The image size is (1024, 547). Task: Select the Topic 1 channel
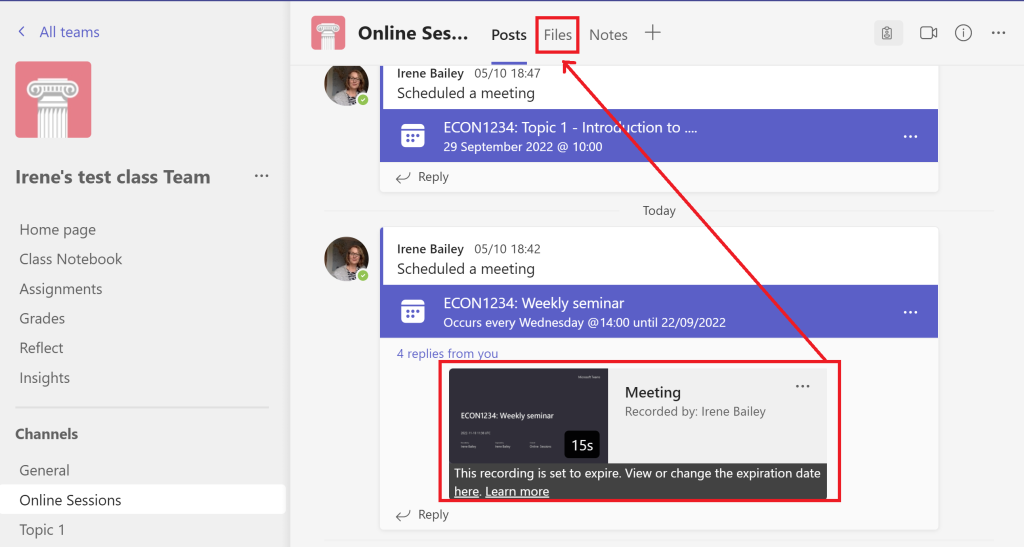42,529
